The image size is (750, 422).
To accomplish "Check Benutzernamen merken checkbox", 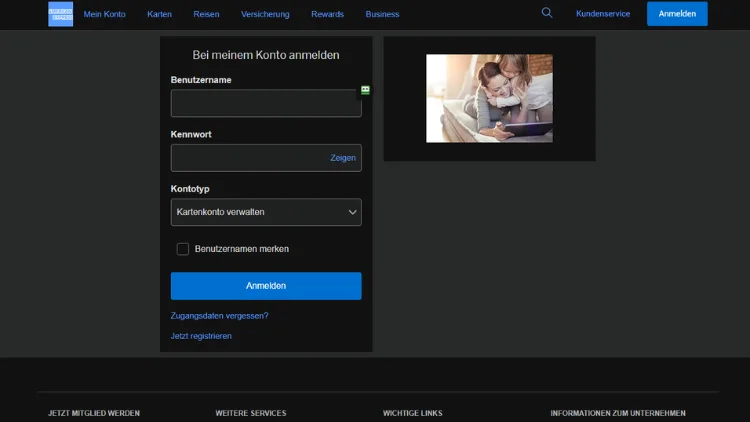I will click(183, 249).
